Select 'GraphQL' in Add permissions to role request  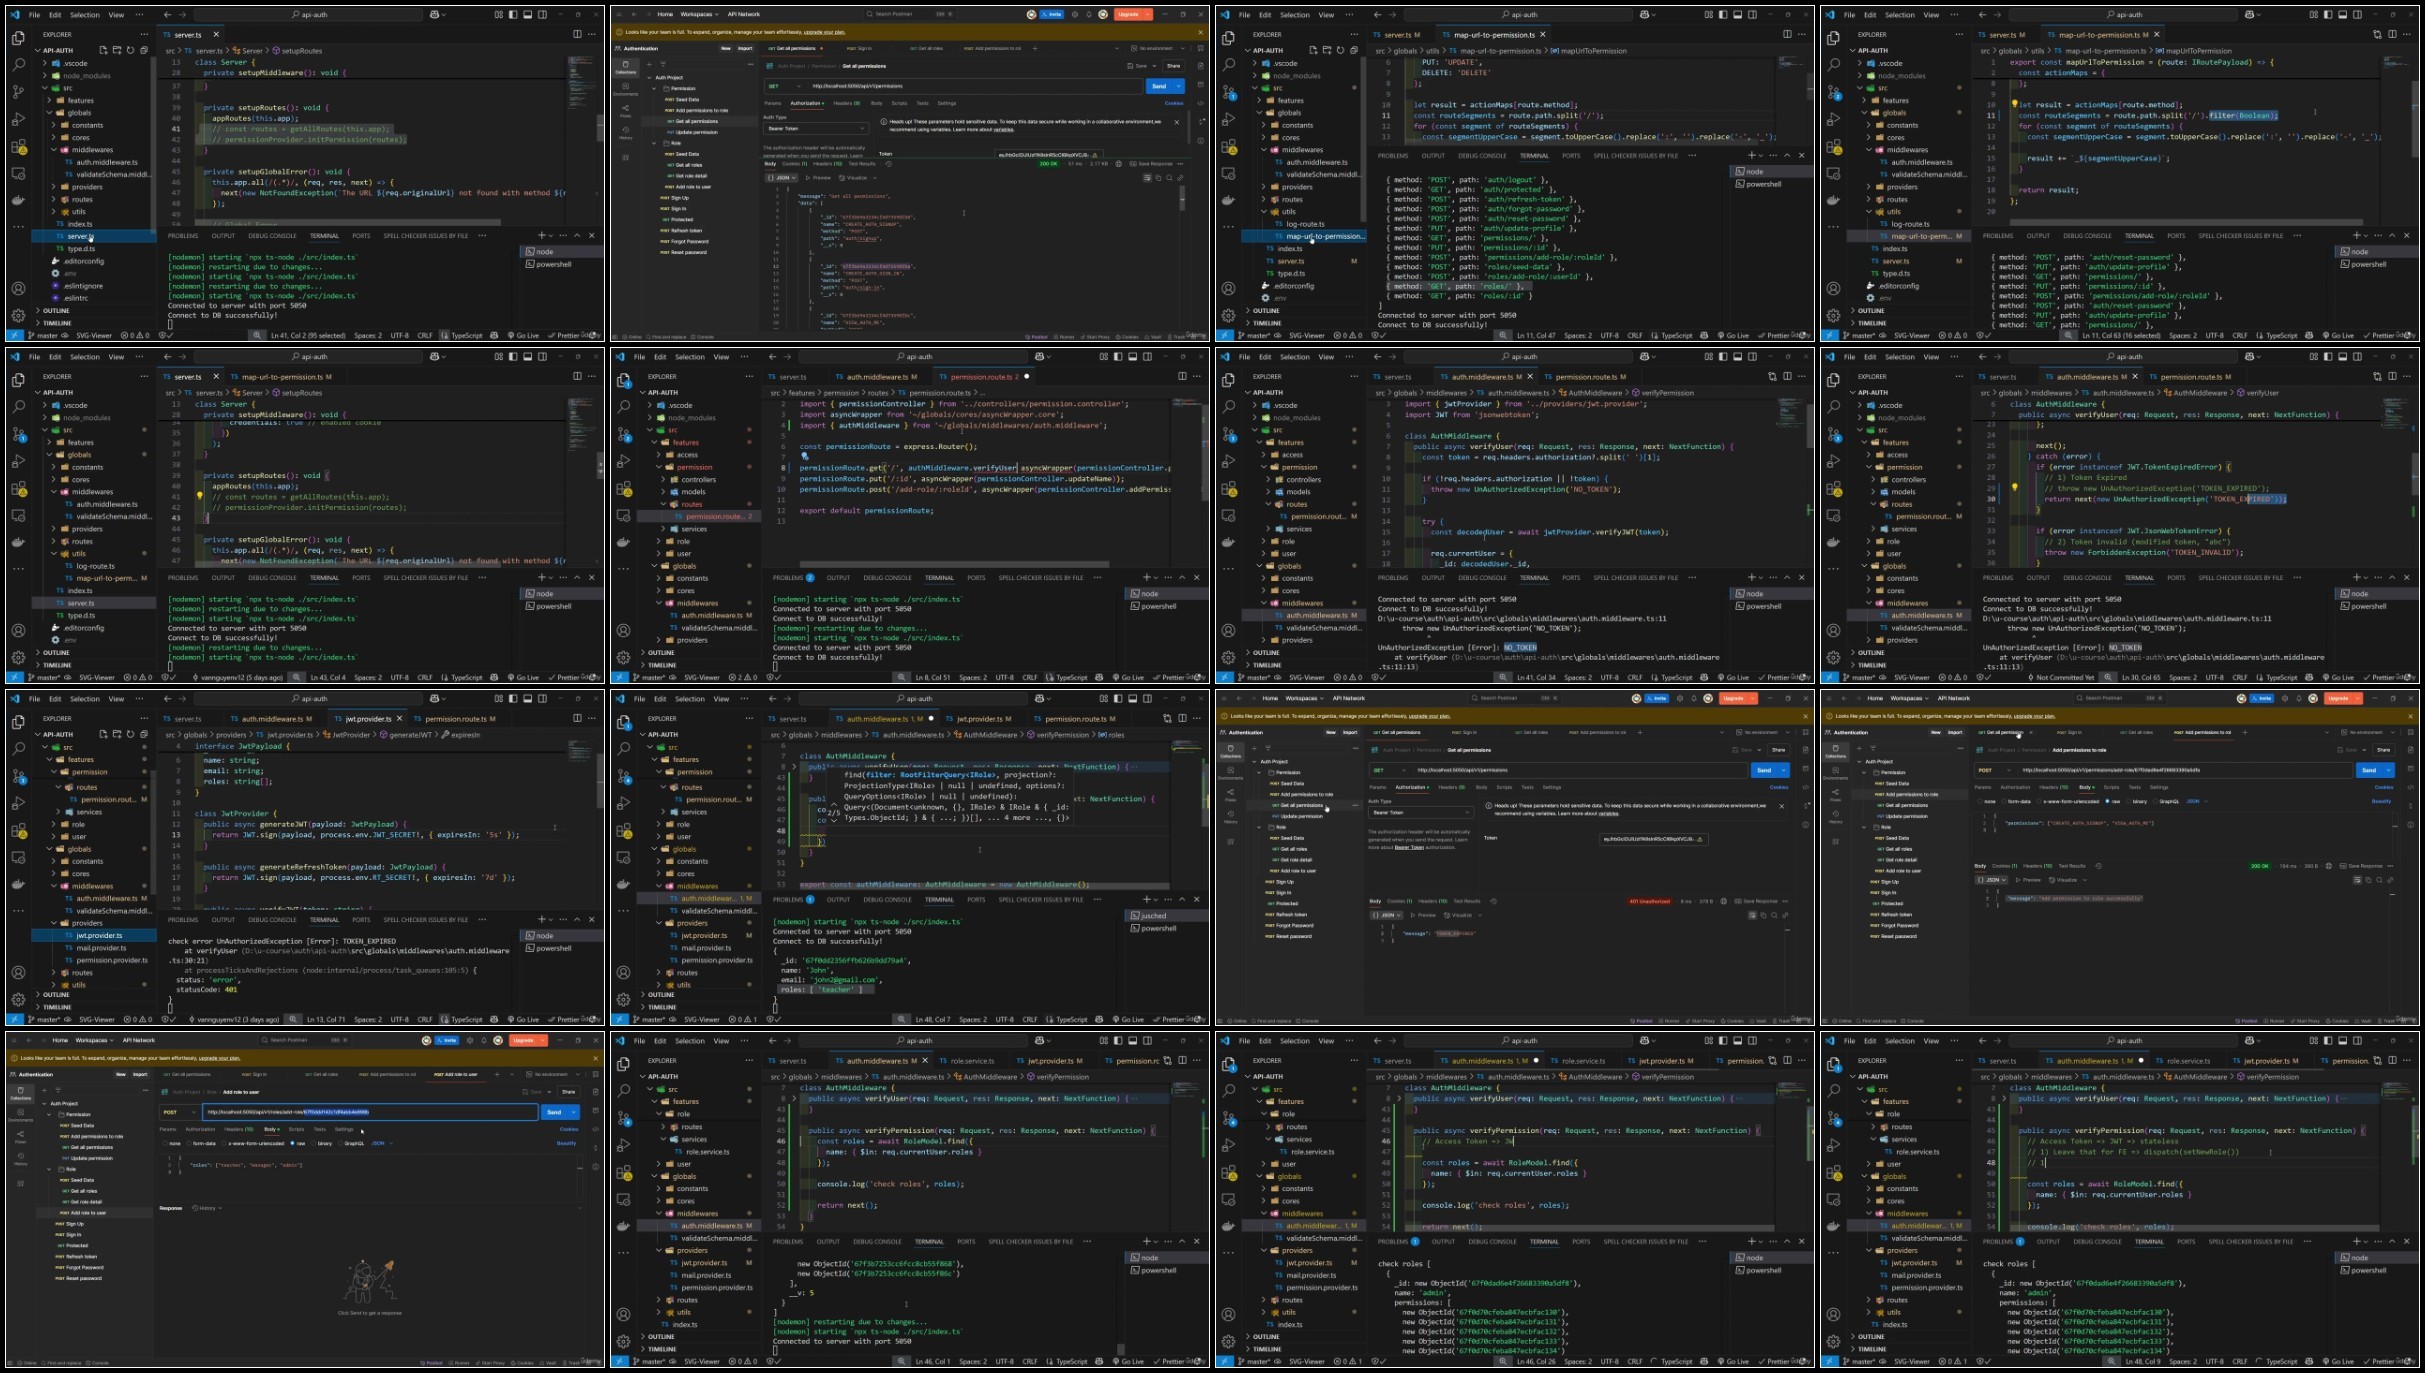pyautogui.click(x=2167, y=801)
